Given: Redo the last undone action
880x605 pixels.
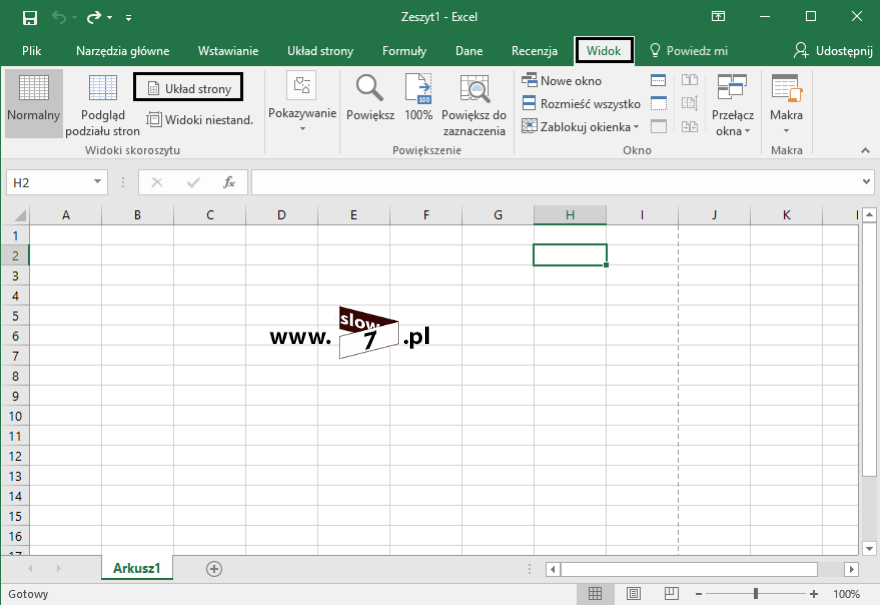Looking at the screenshot, I should pos(93,17).
